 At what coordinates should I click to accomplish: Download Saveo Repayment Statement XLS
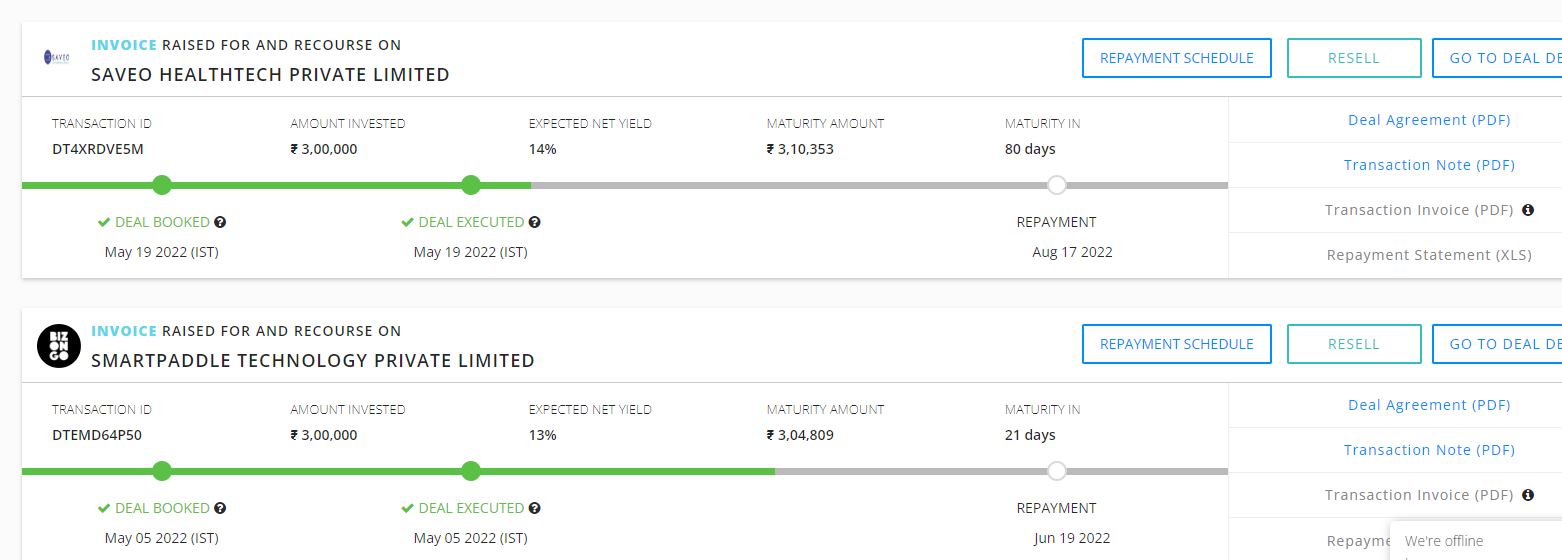tap(1429, 255)
